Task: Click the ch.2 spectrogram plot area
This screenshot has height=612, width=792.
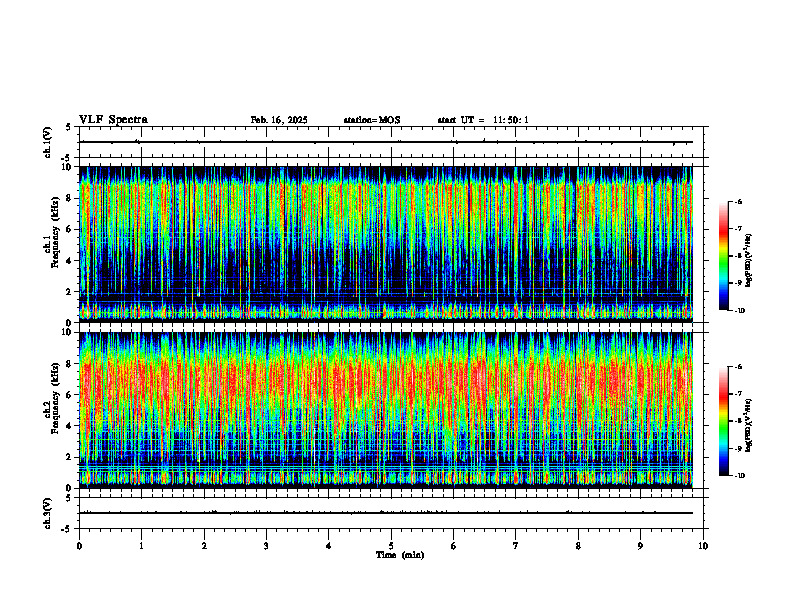Action: (386, 410)
